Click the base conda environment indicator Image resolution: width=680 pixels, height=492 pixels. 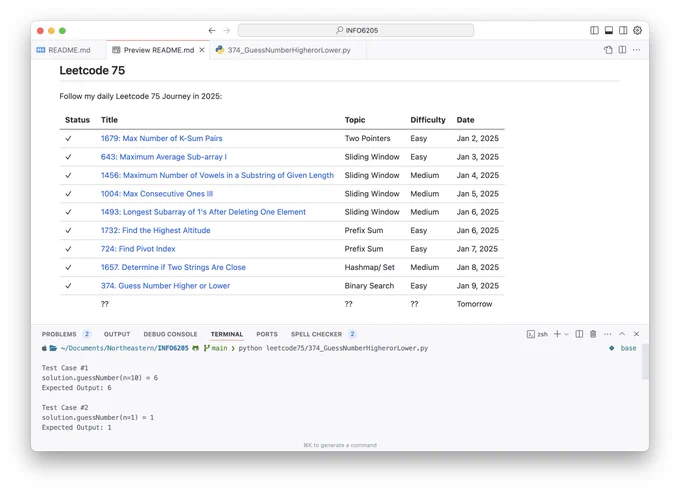tap(623, 348)
